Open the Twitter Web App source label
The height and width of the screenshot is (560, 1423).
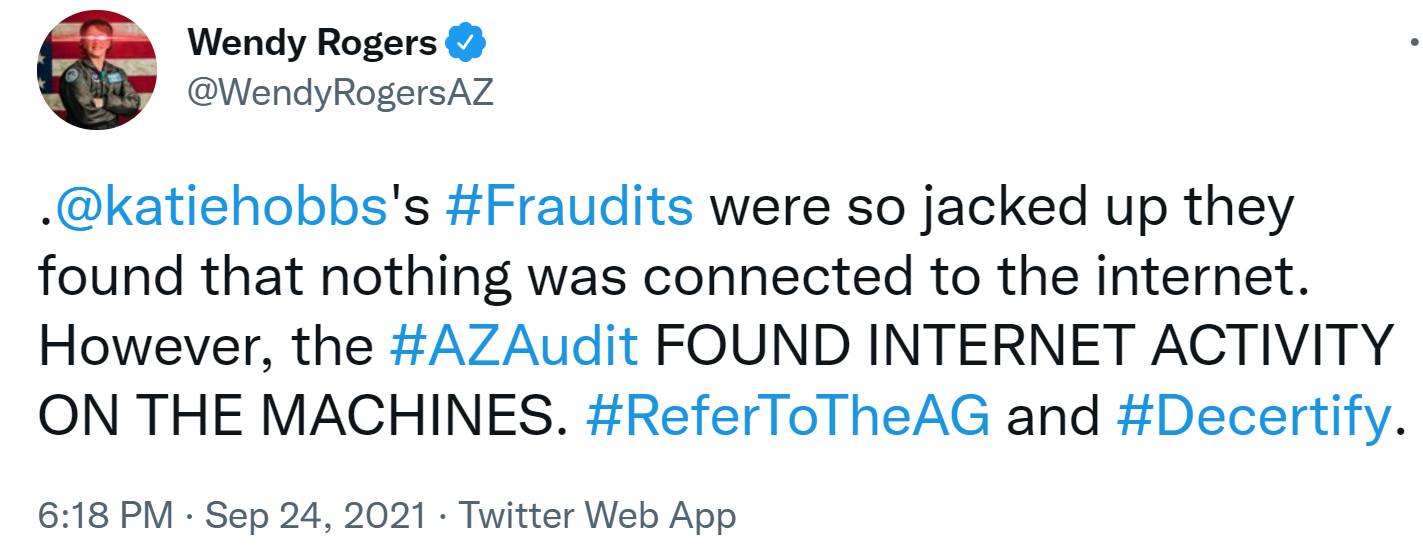coord(597,516)
